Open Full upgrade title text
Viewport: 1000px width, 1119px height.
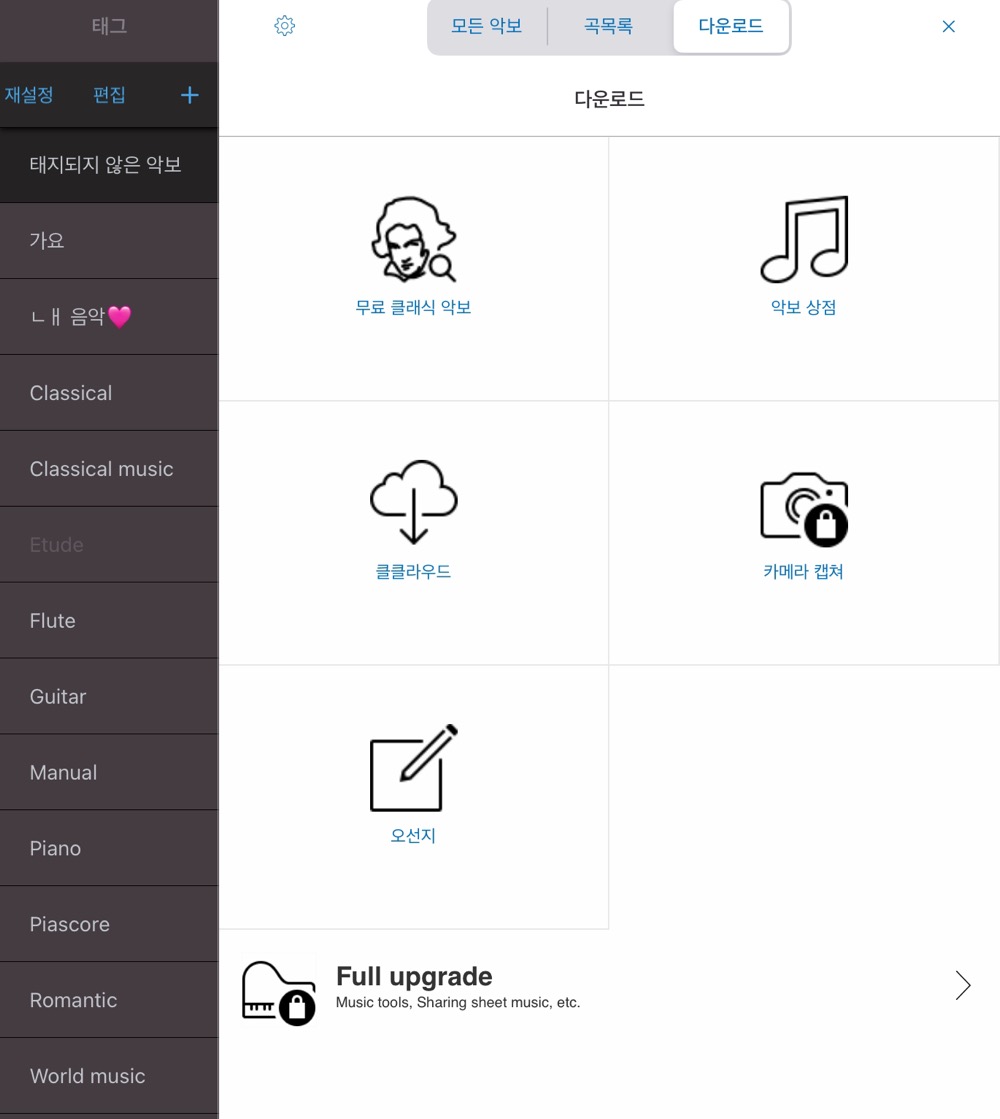pyautogui.click(x=414, y=976)
